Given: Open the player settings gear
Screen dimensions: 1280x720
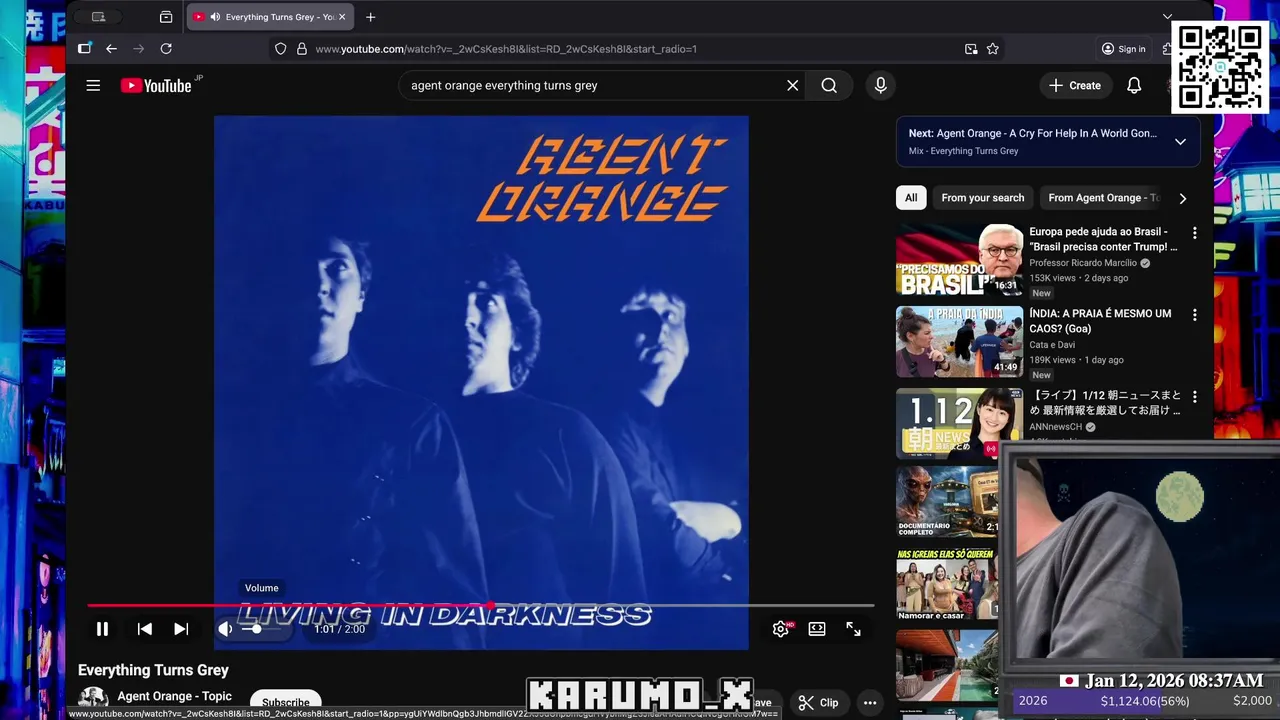Looking at the screenshot, I should (x=781, y=629).
